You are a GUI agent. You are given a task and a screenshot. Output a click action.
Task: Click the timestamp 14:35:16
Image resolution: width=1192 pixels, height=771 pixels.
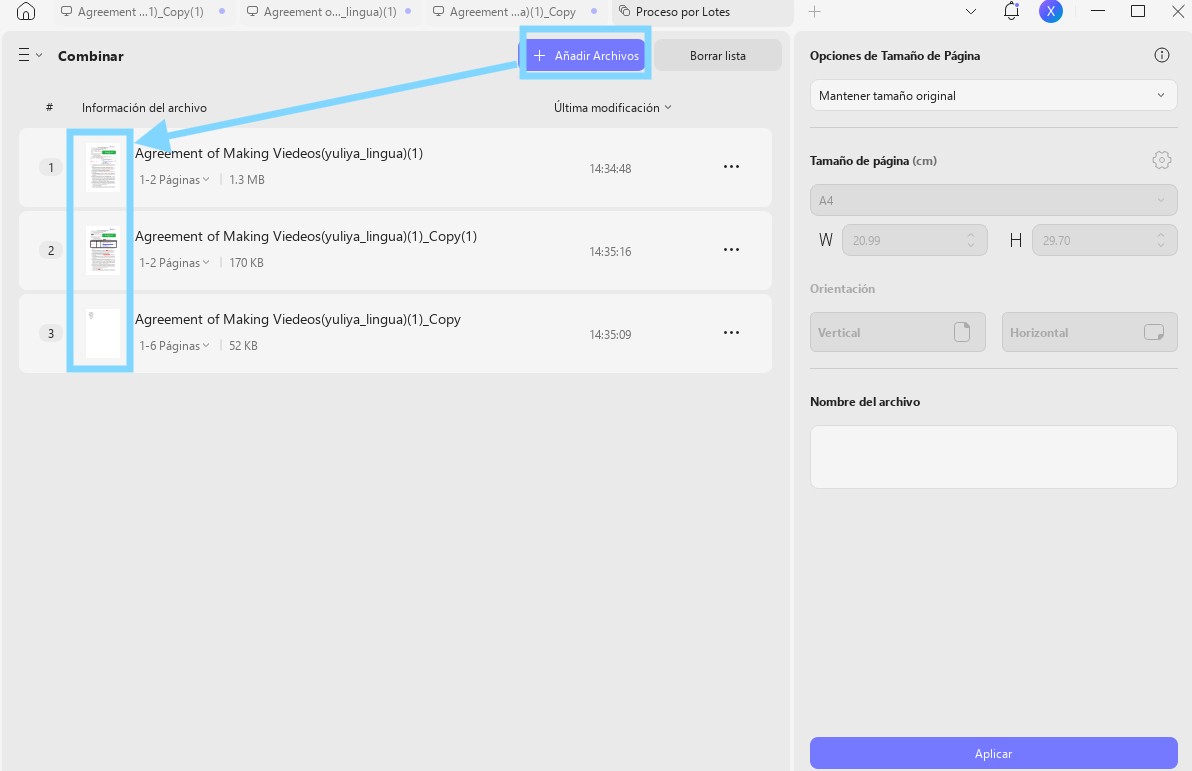pos(610,252)
